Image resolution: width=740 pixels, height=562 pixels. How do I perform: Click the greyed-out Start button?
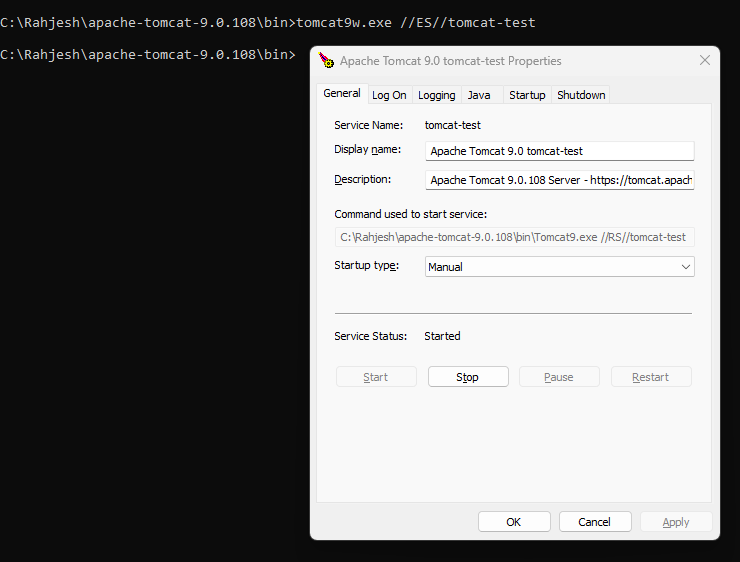click(376, 377)
